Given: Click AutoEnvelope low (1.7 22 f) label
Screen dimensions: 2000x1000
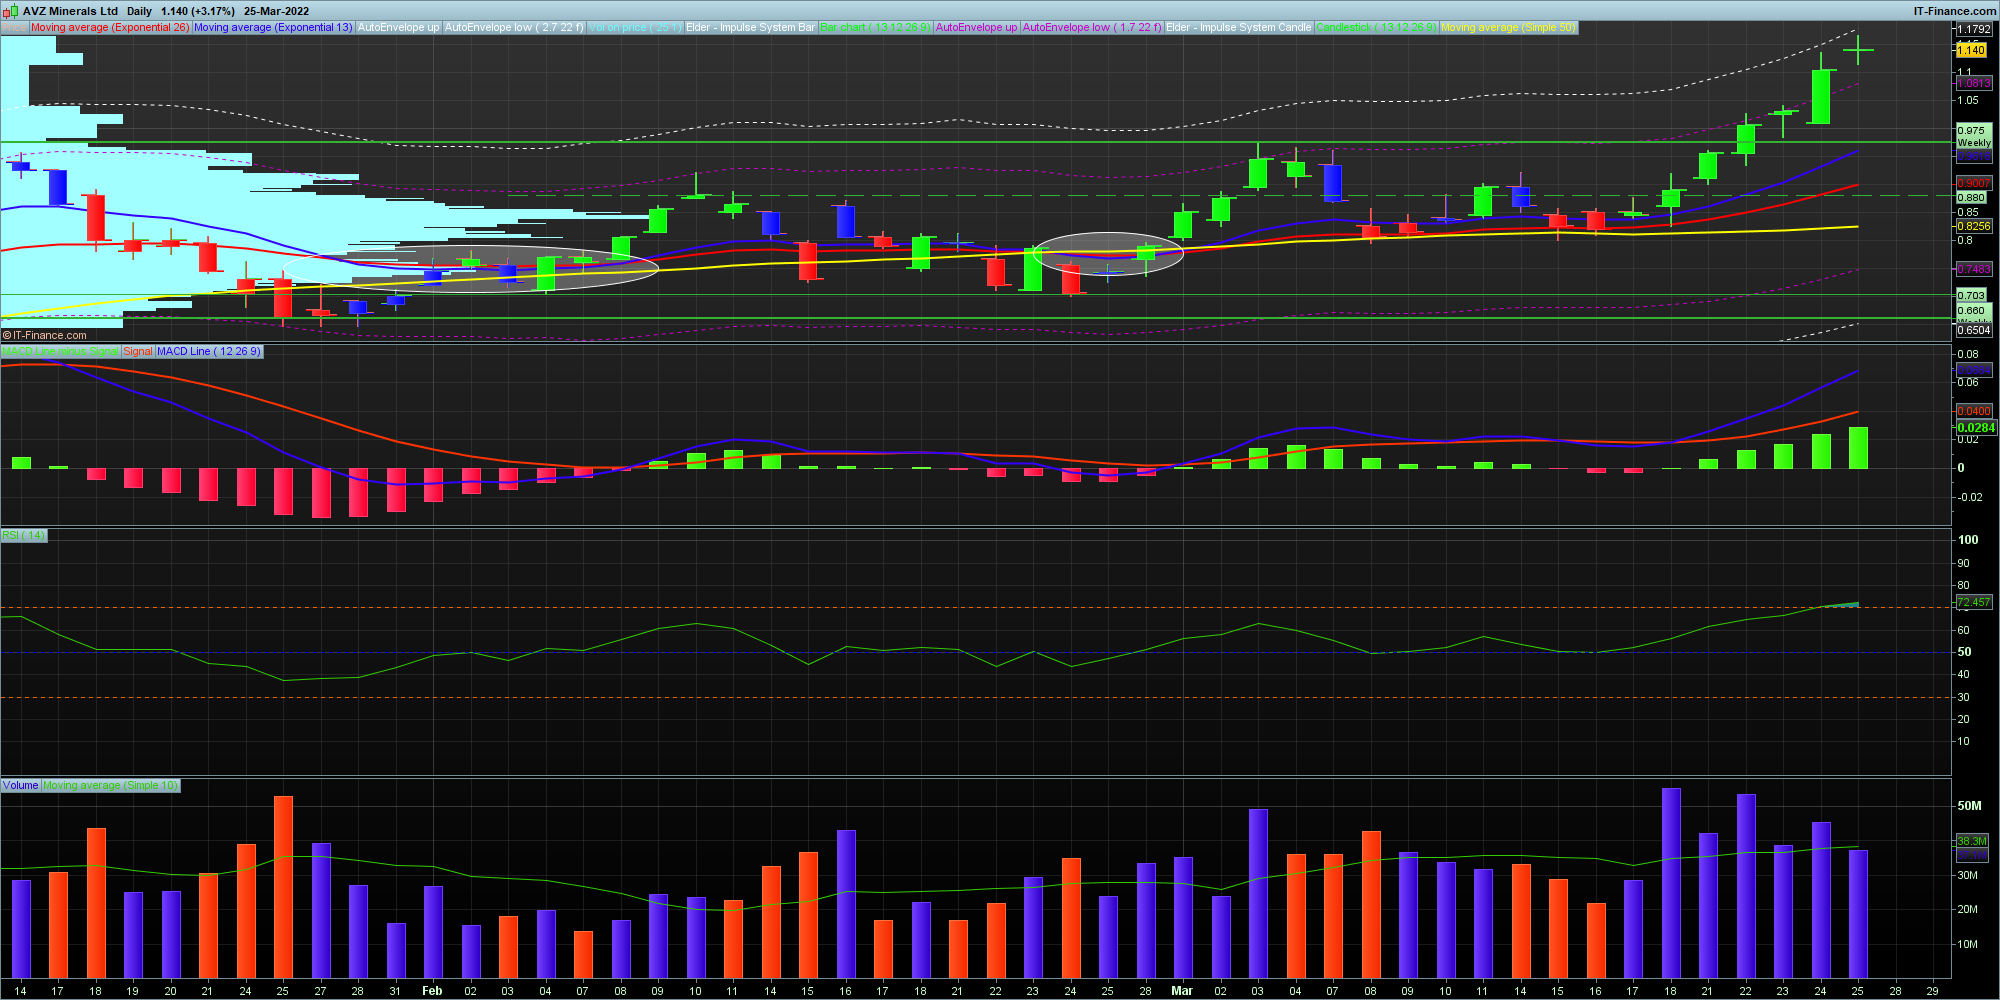Looking at the screenshot, I should 1092,27.
